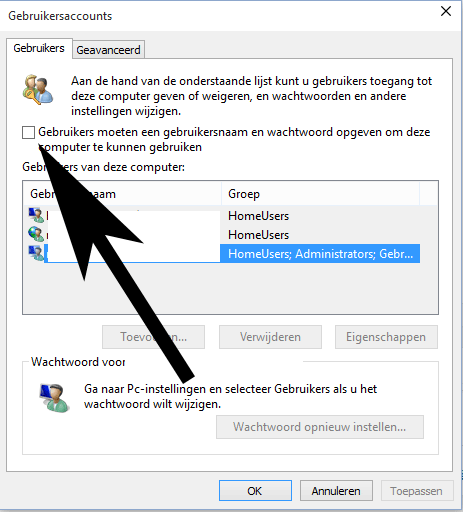The height and width of the screenshot is (512, 463).
Task: Click the users-with-key icon beside the description
Action: tap(37, 89)
